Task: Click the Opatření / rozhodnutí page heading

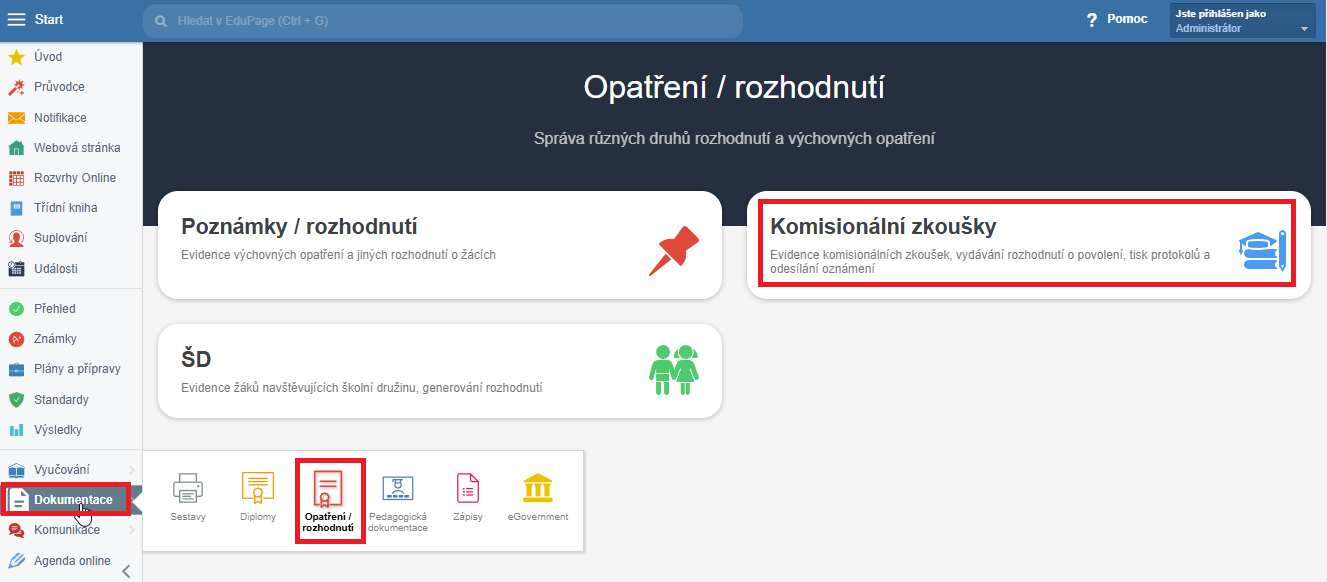Action: pyautogui.click(x=734, y=87)
